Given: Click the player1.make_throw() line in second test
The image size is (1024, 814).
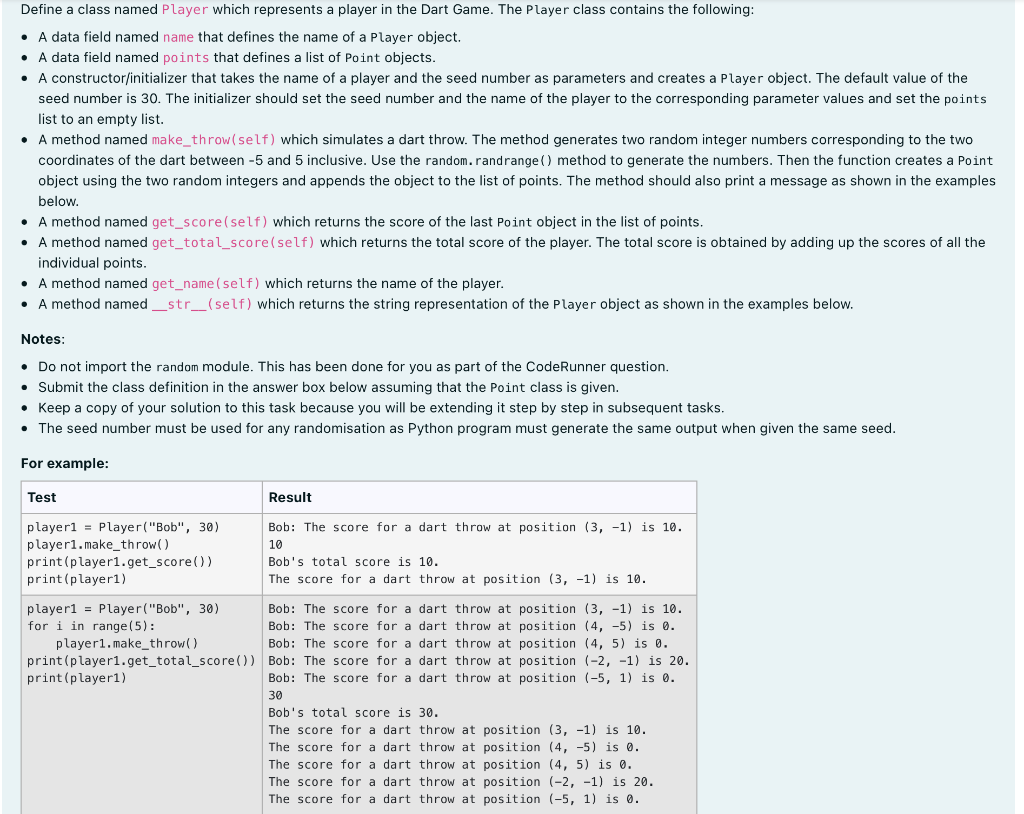Looking at the screenshot, I should (127, 643).
